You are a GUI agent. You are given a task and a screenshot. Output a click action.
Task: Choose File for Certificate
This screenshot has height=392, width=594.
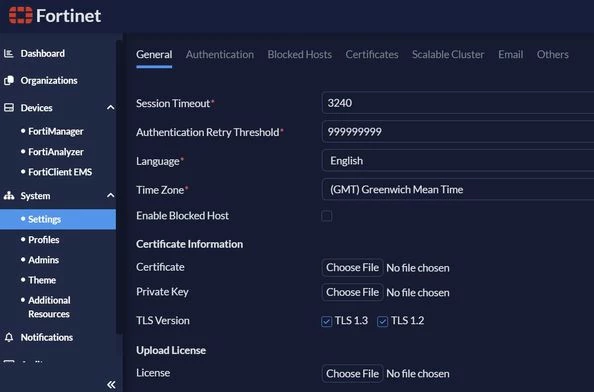352,267
